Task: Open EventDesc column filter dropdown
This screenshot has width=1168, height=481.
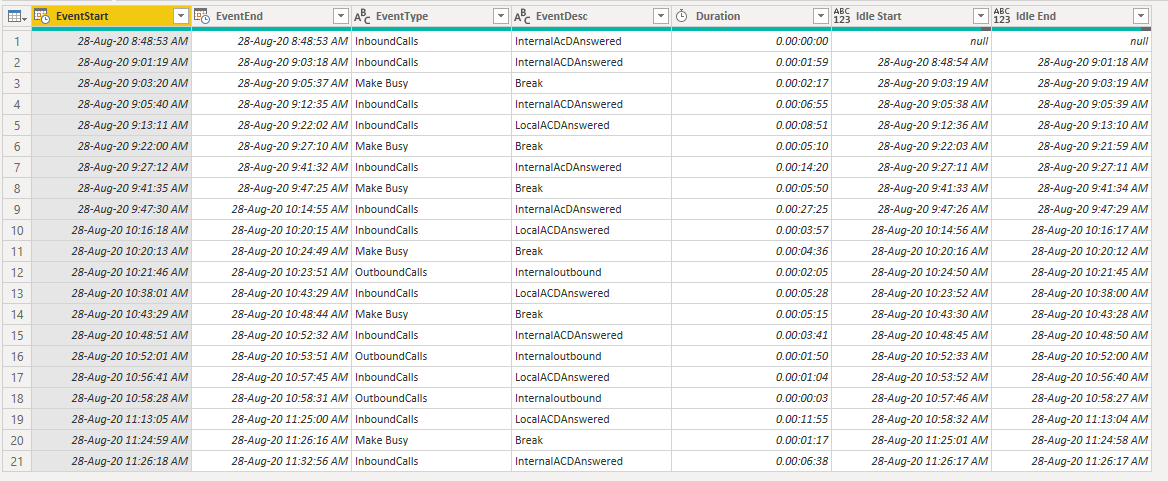Action: [x=660, y=16]
